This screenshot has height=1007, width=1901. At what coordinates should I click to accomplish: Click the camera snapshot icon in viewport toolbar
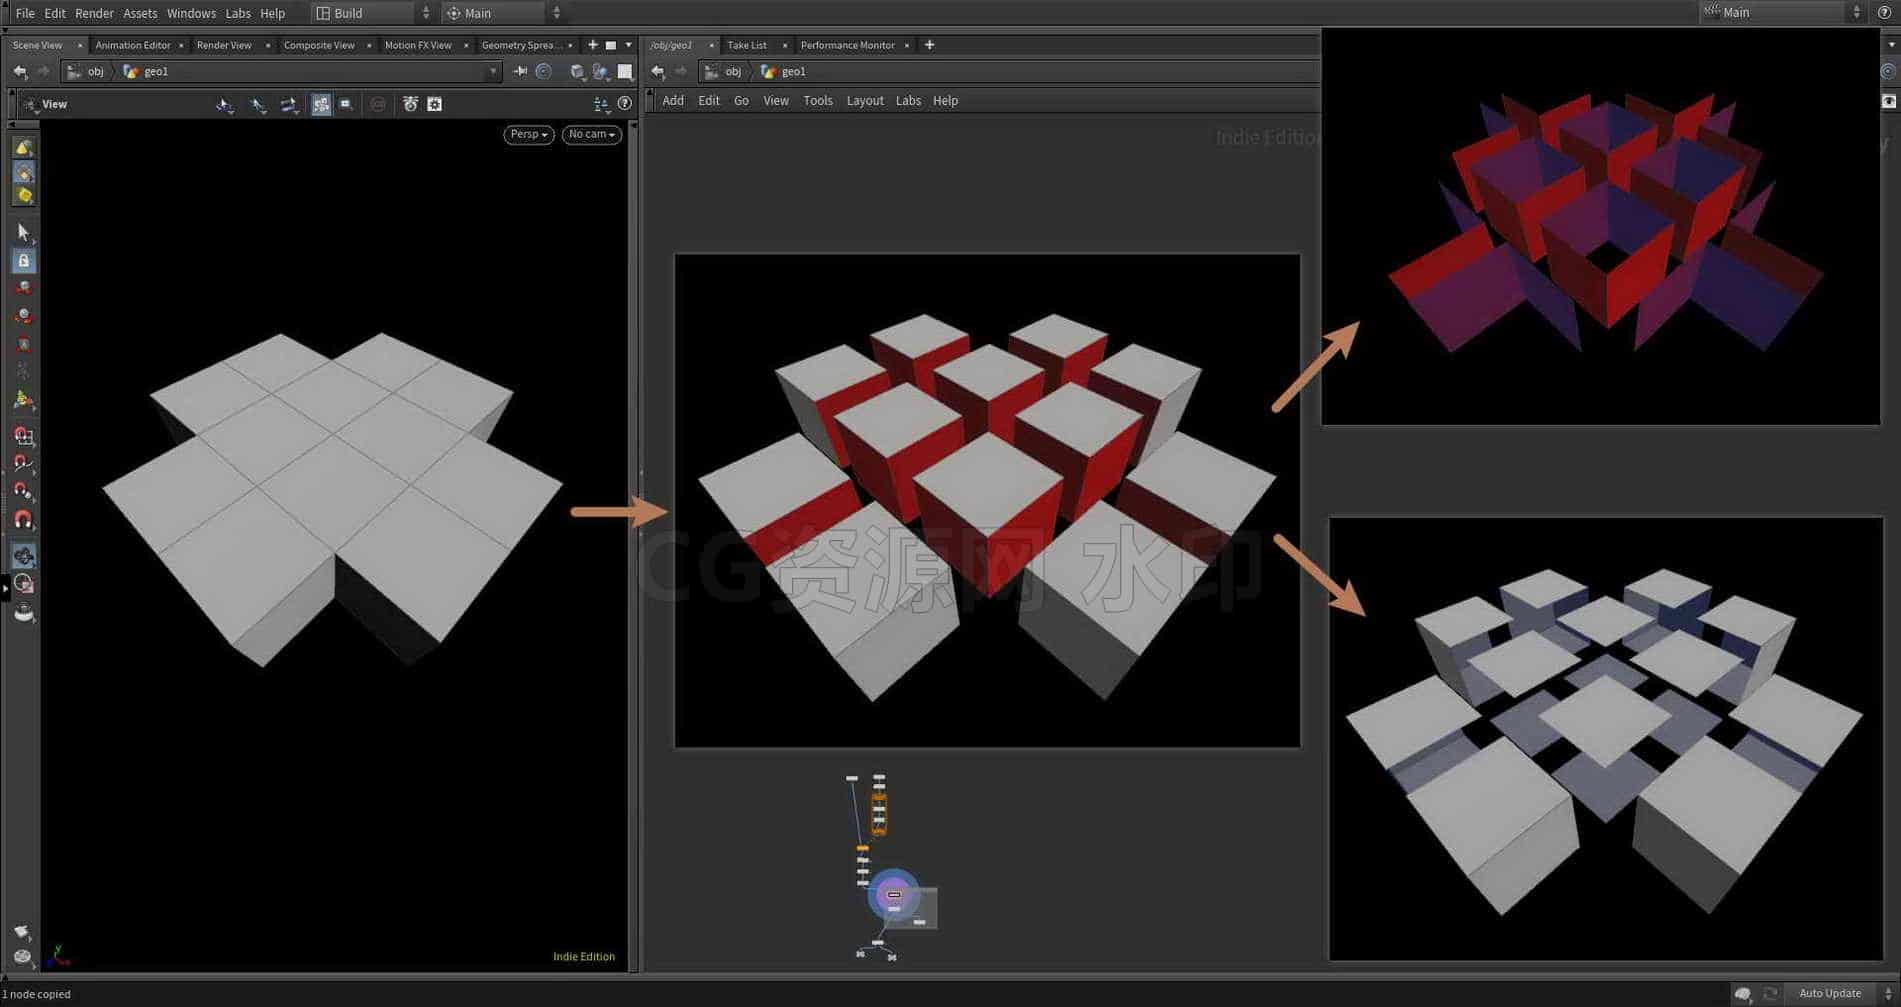pos(410,104)
